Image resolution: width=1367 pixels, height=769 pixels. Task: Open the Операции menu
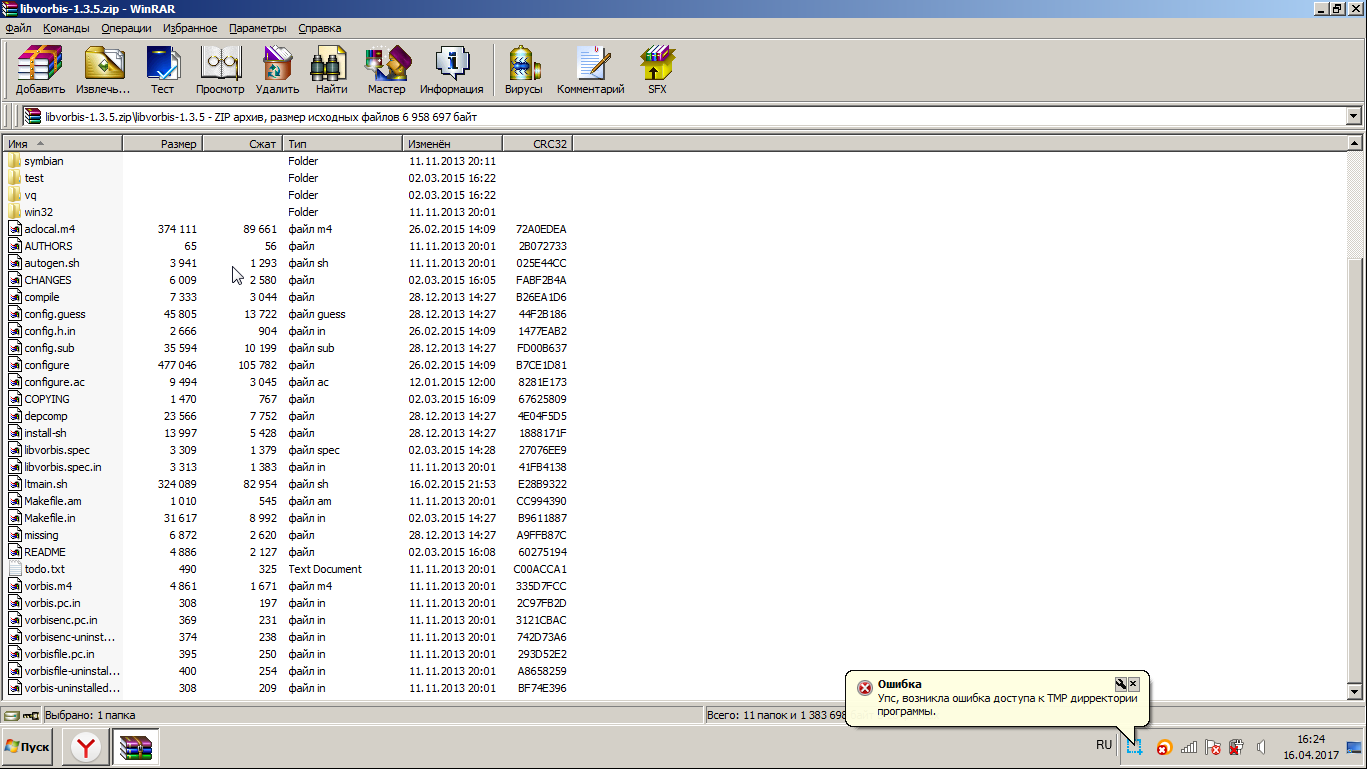coord(126,28)
